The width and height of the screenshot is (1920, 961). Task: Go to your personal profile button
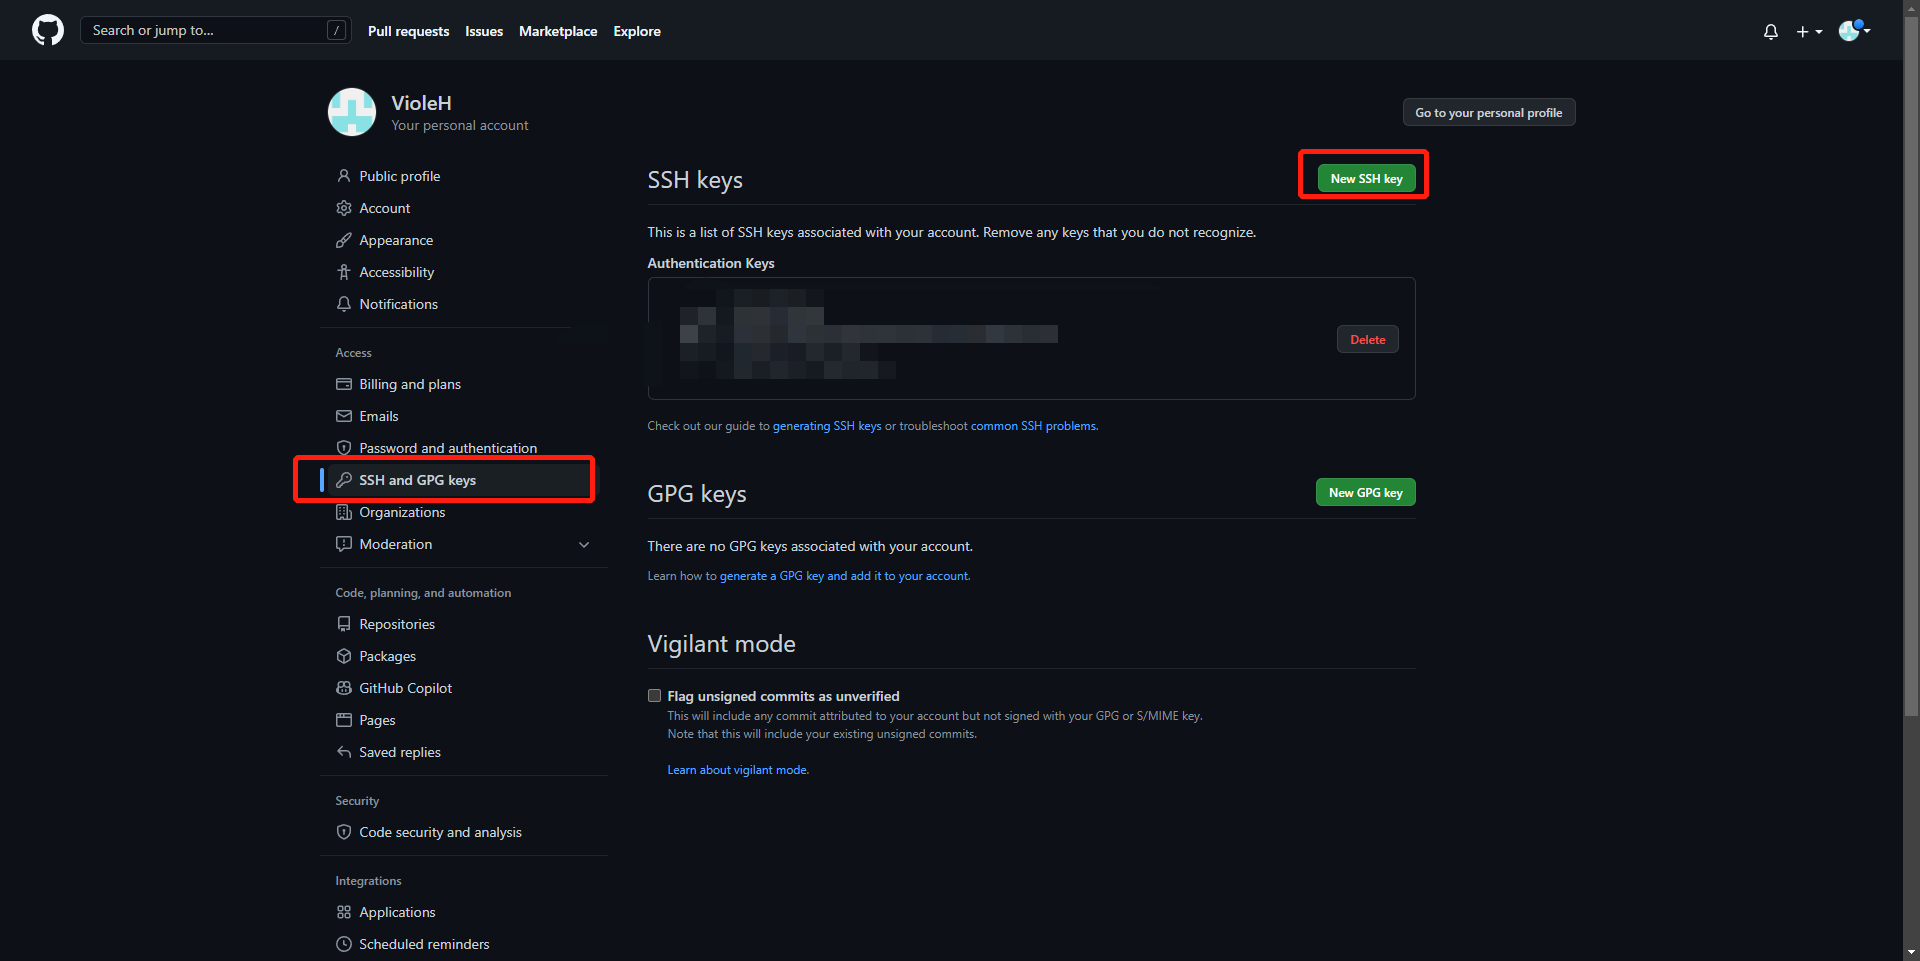pyautogui.click(x=1489, y=113)
